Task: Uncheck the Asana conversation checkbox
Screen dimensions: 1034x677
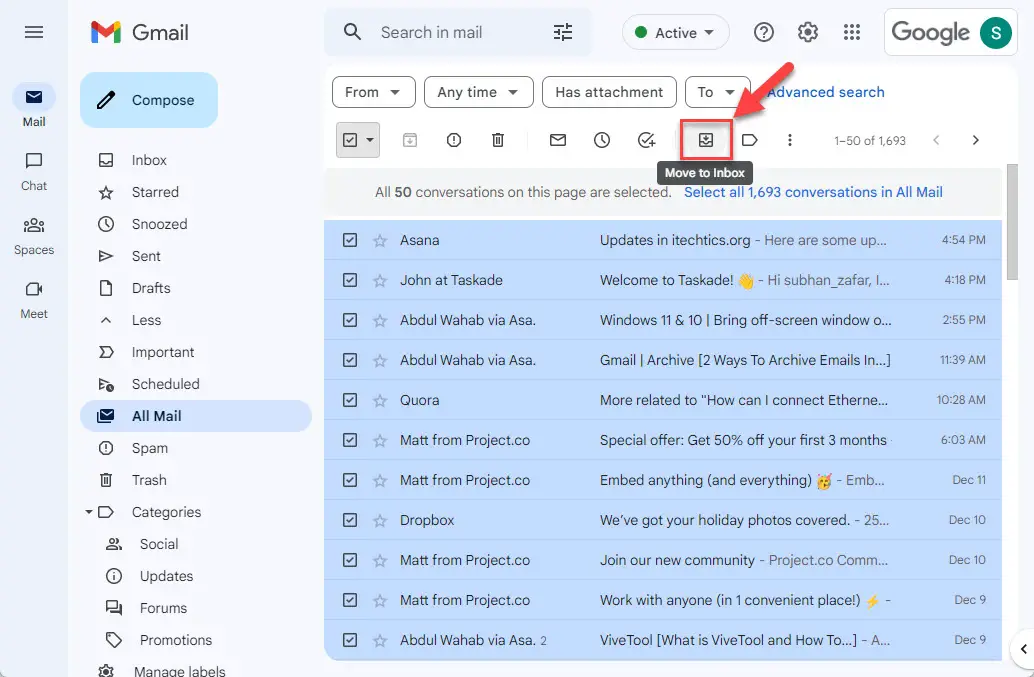Action: [x=350, y=240]
